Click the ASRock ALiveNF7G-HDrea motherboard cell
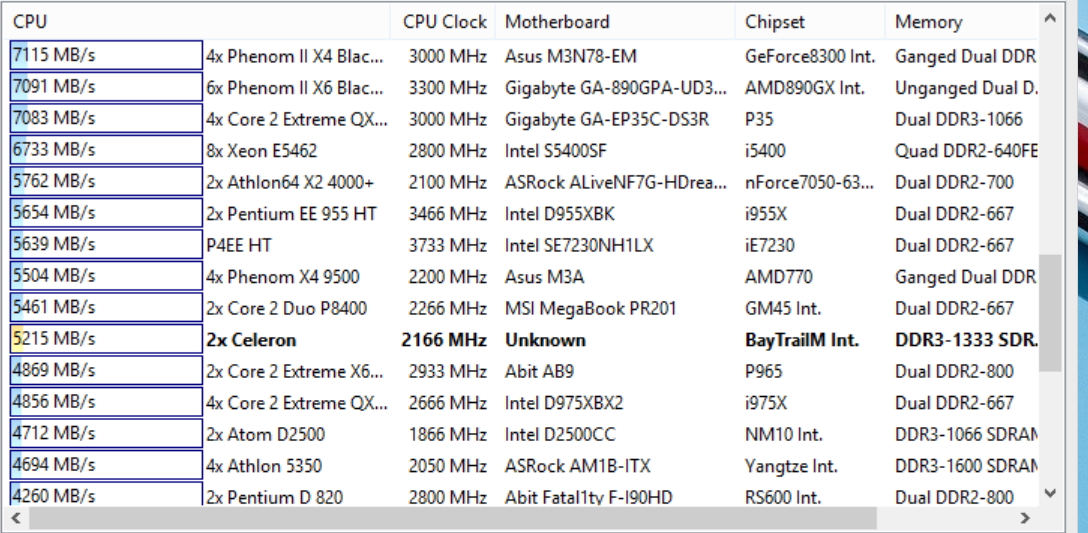 [617, 183]
